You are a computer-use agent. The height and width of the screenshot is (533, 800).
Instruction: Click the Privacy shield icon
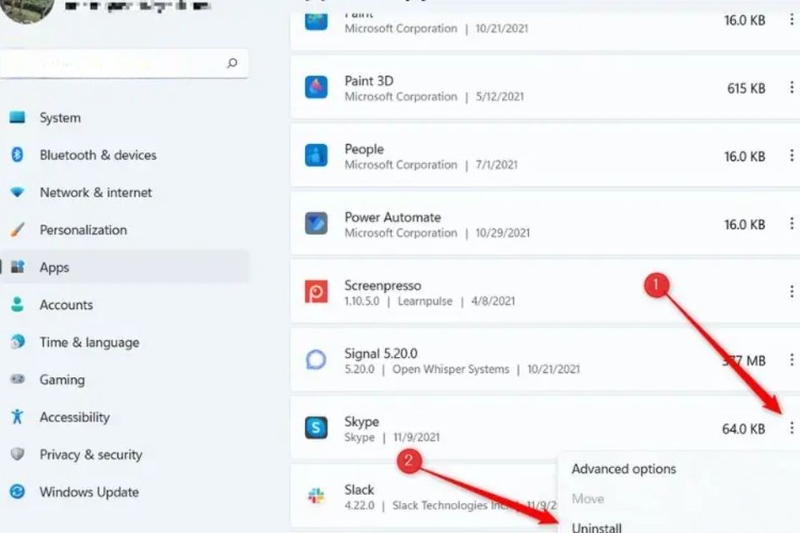click(x=17, y=454)
